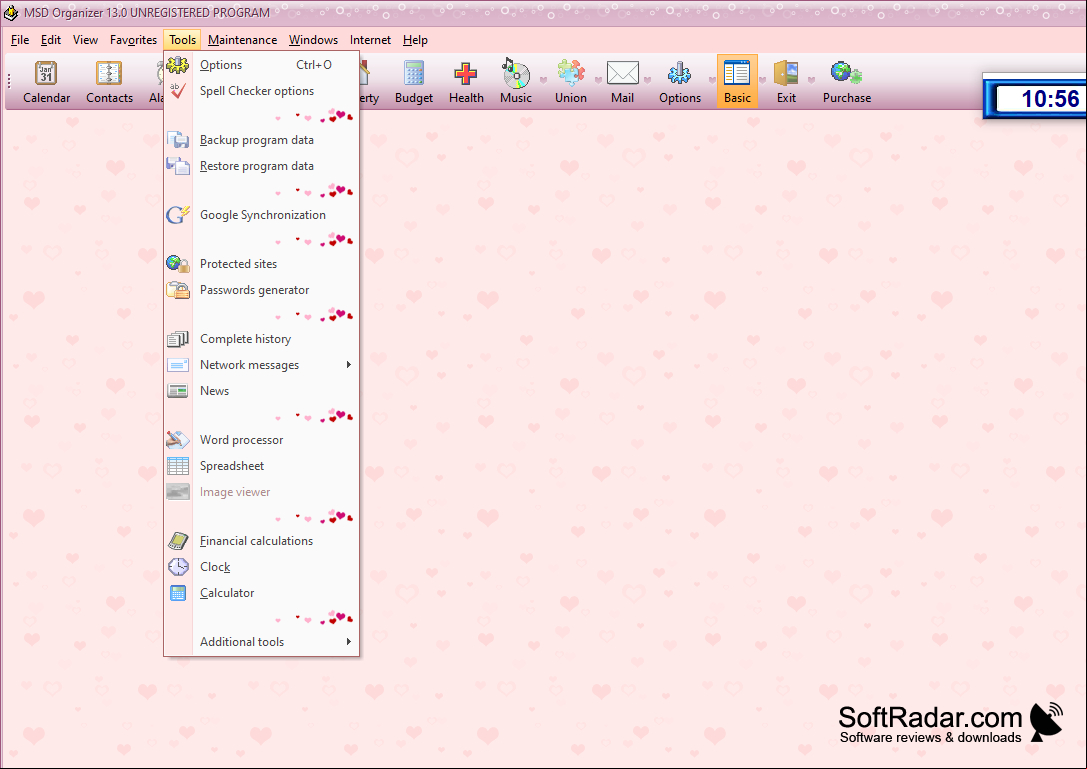The height and width of the screenshot is (769, 1087).
Task: Click the blue Calculator menu icon
Action: pyautogui.click(x=178, y=594)
